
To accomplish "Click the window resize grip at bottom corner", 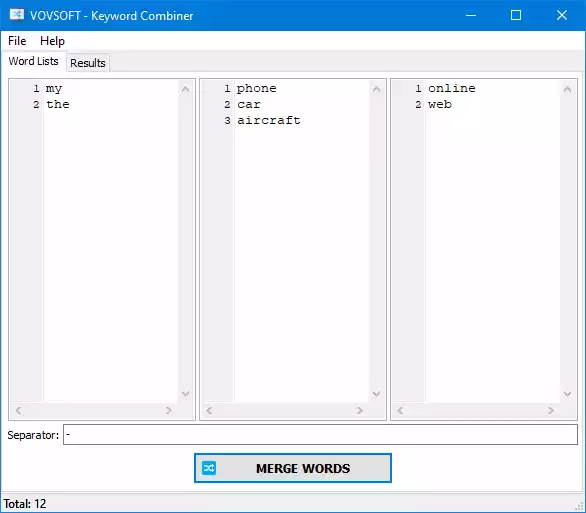I will click(x=580, y=507).
